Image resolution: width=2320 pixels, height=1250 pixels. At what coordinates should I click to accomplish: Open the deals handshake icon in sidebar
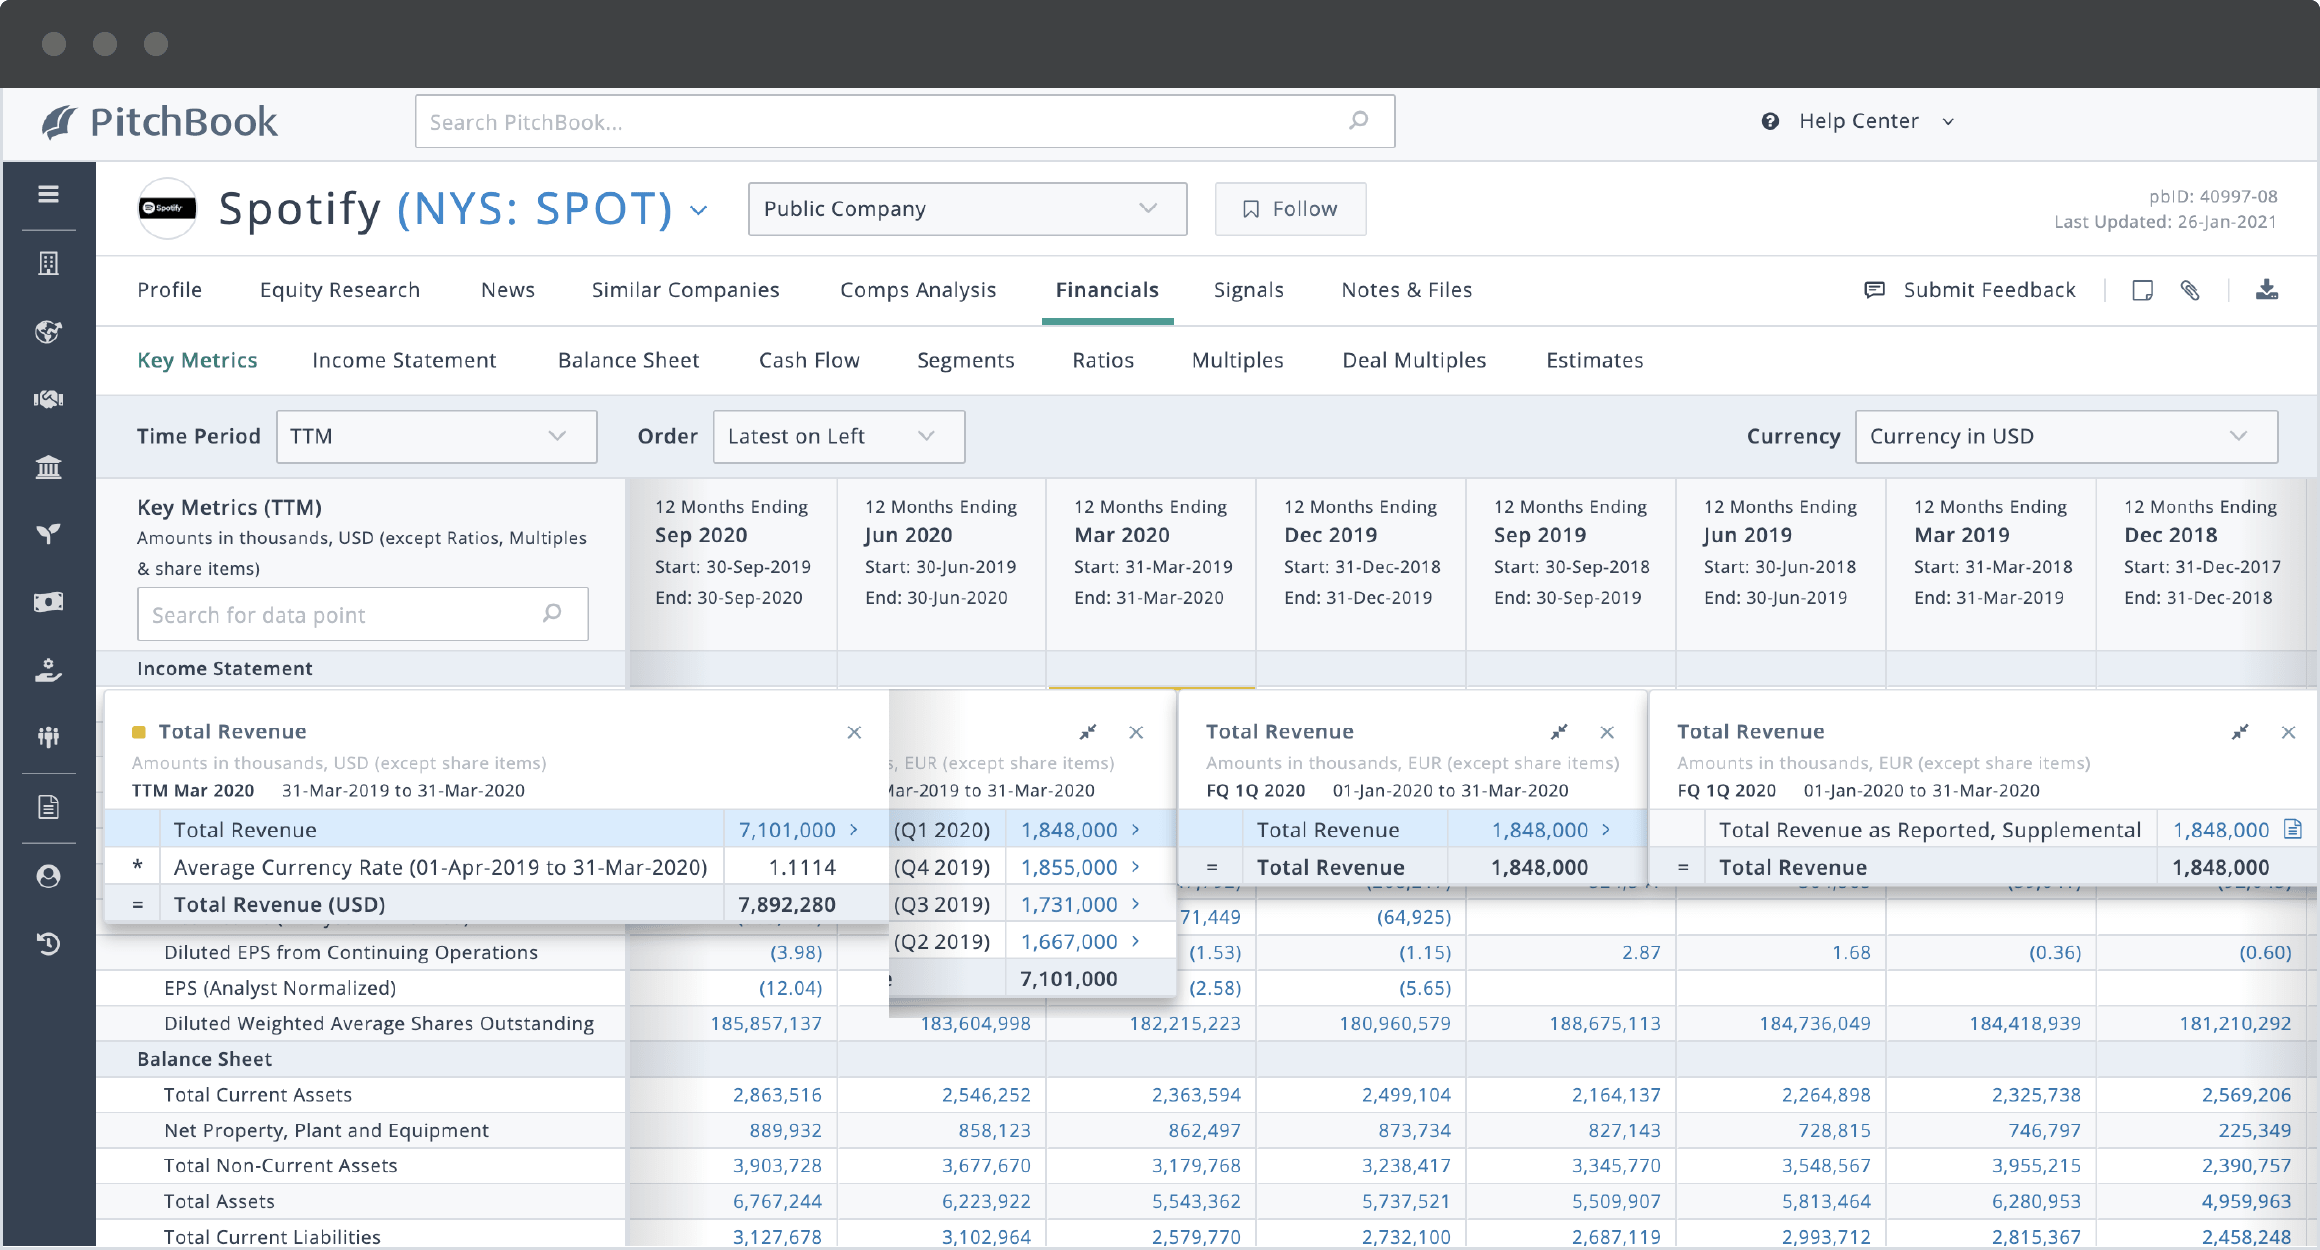coord(48,398)
